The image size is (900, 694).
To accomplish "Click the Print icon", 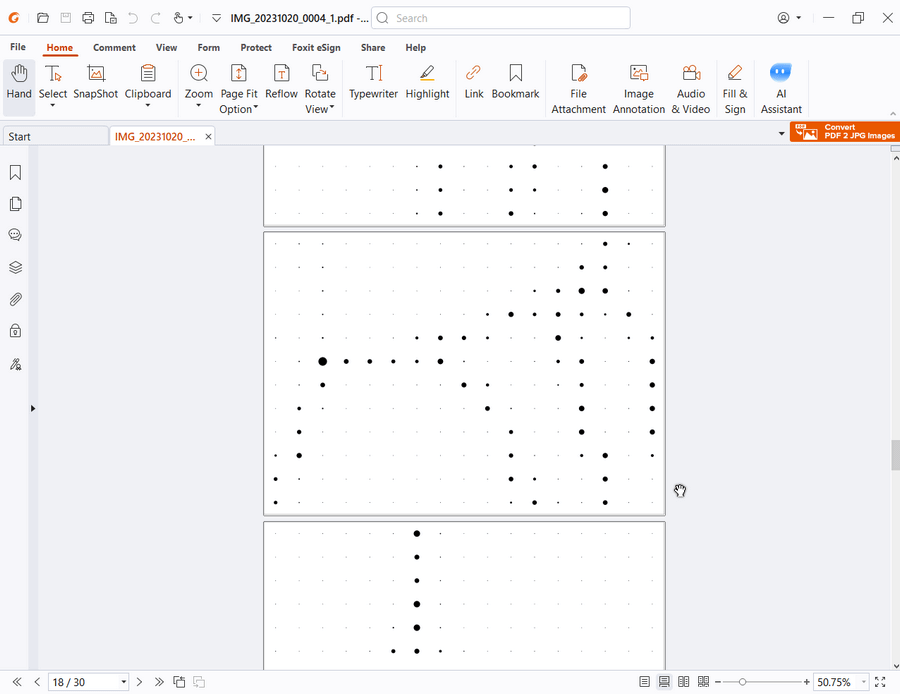I will tap(88, 18).
